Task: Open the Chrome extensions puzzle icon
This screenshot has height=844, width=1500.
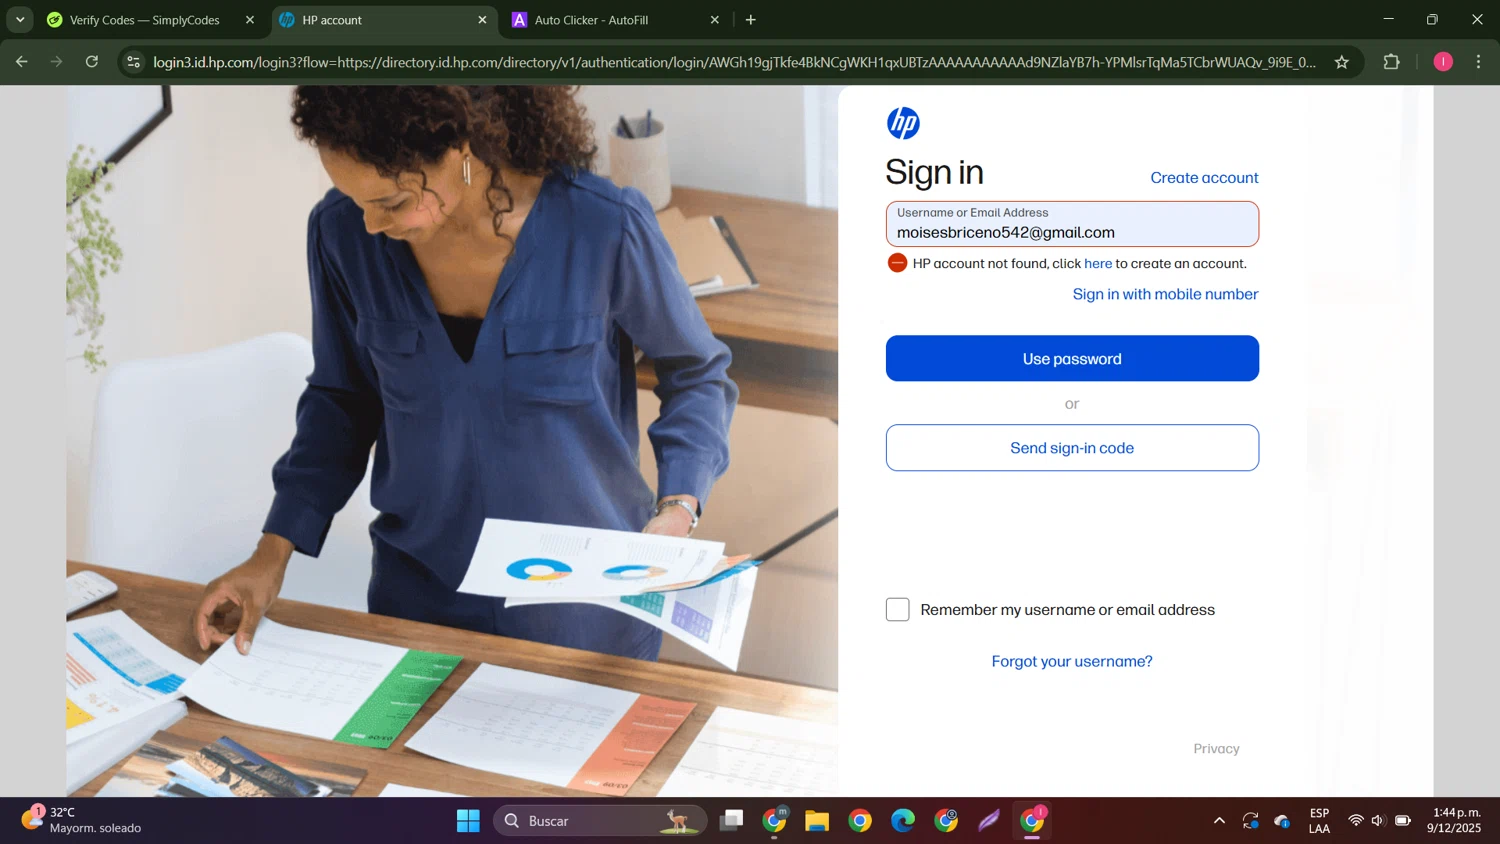Action: coord(1392,62)
